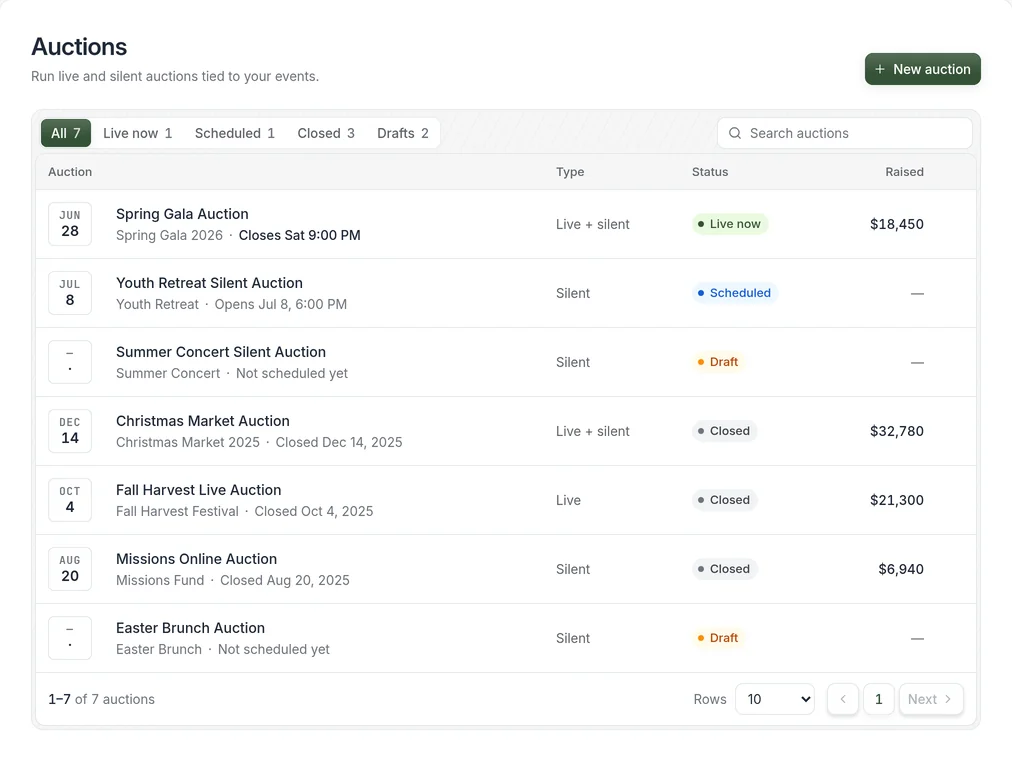Open Missions Online Auction

tap(196, 559)
